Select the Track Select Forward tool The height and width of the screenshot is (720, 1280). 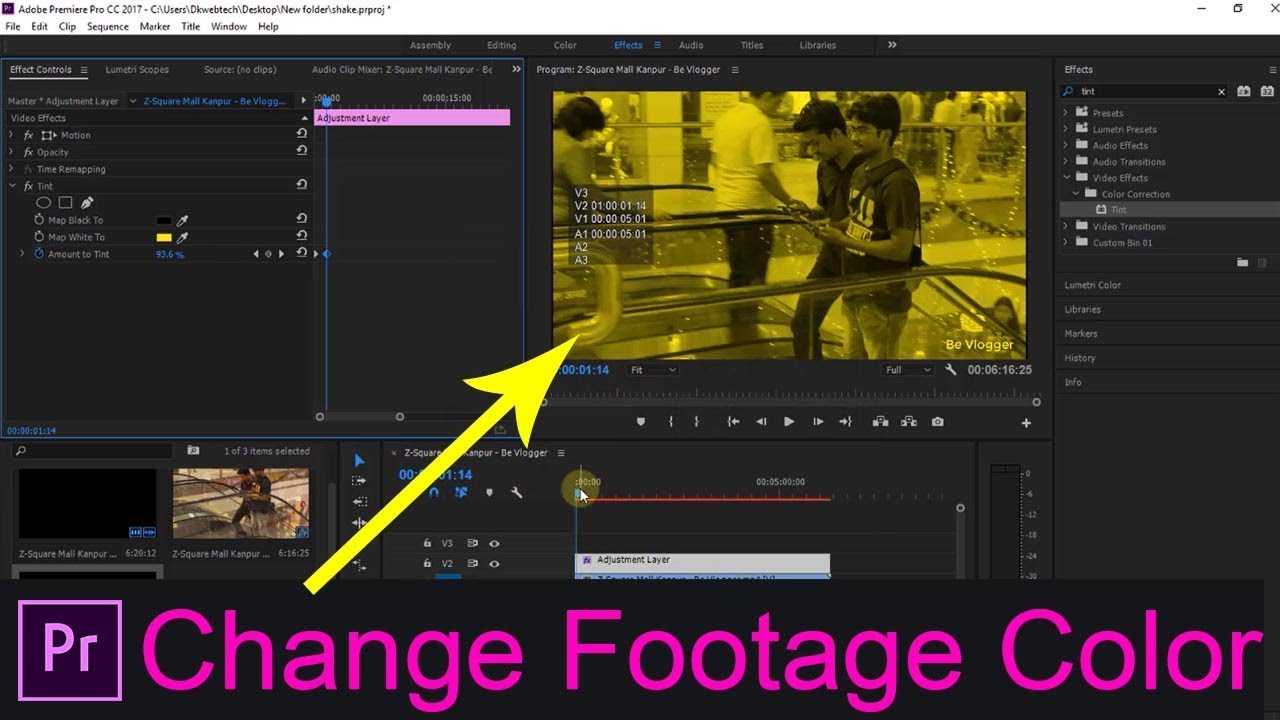[x=359, y=481]
